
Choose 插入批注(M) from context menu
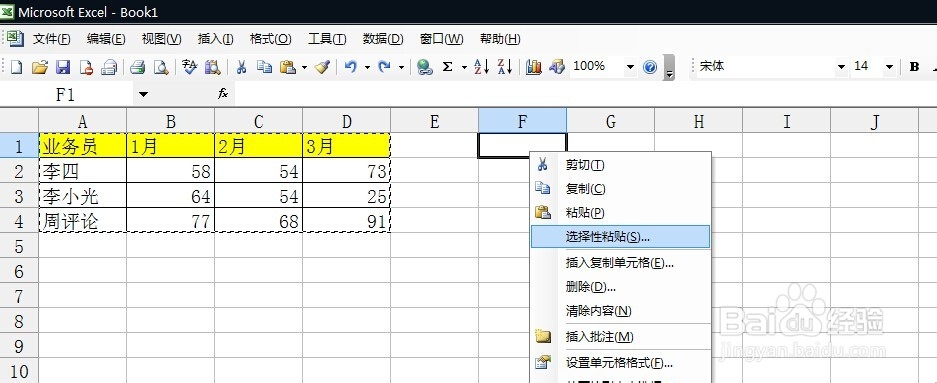point(620,337)
